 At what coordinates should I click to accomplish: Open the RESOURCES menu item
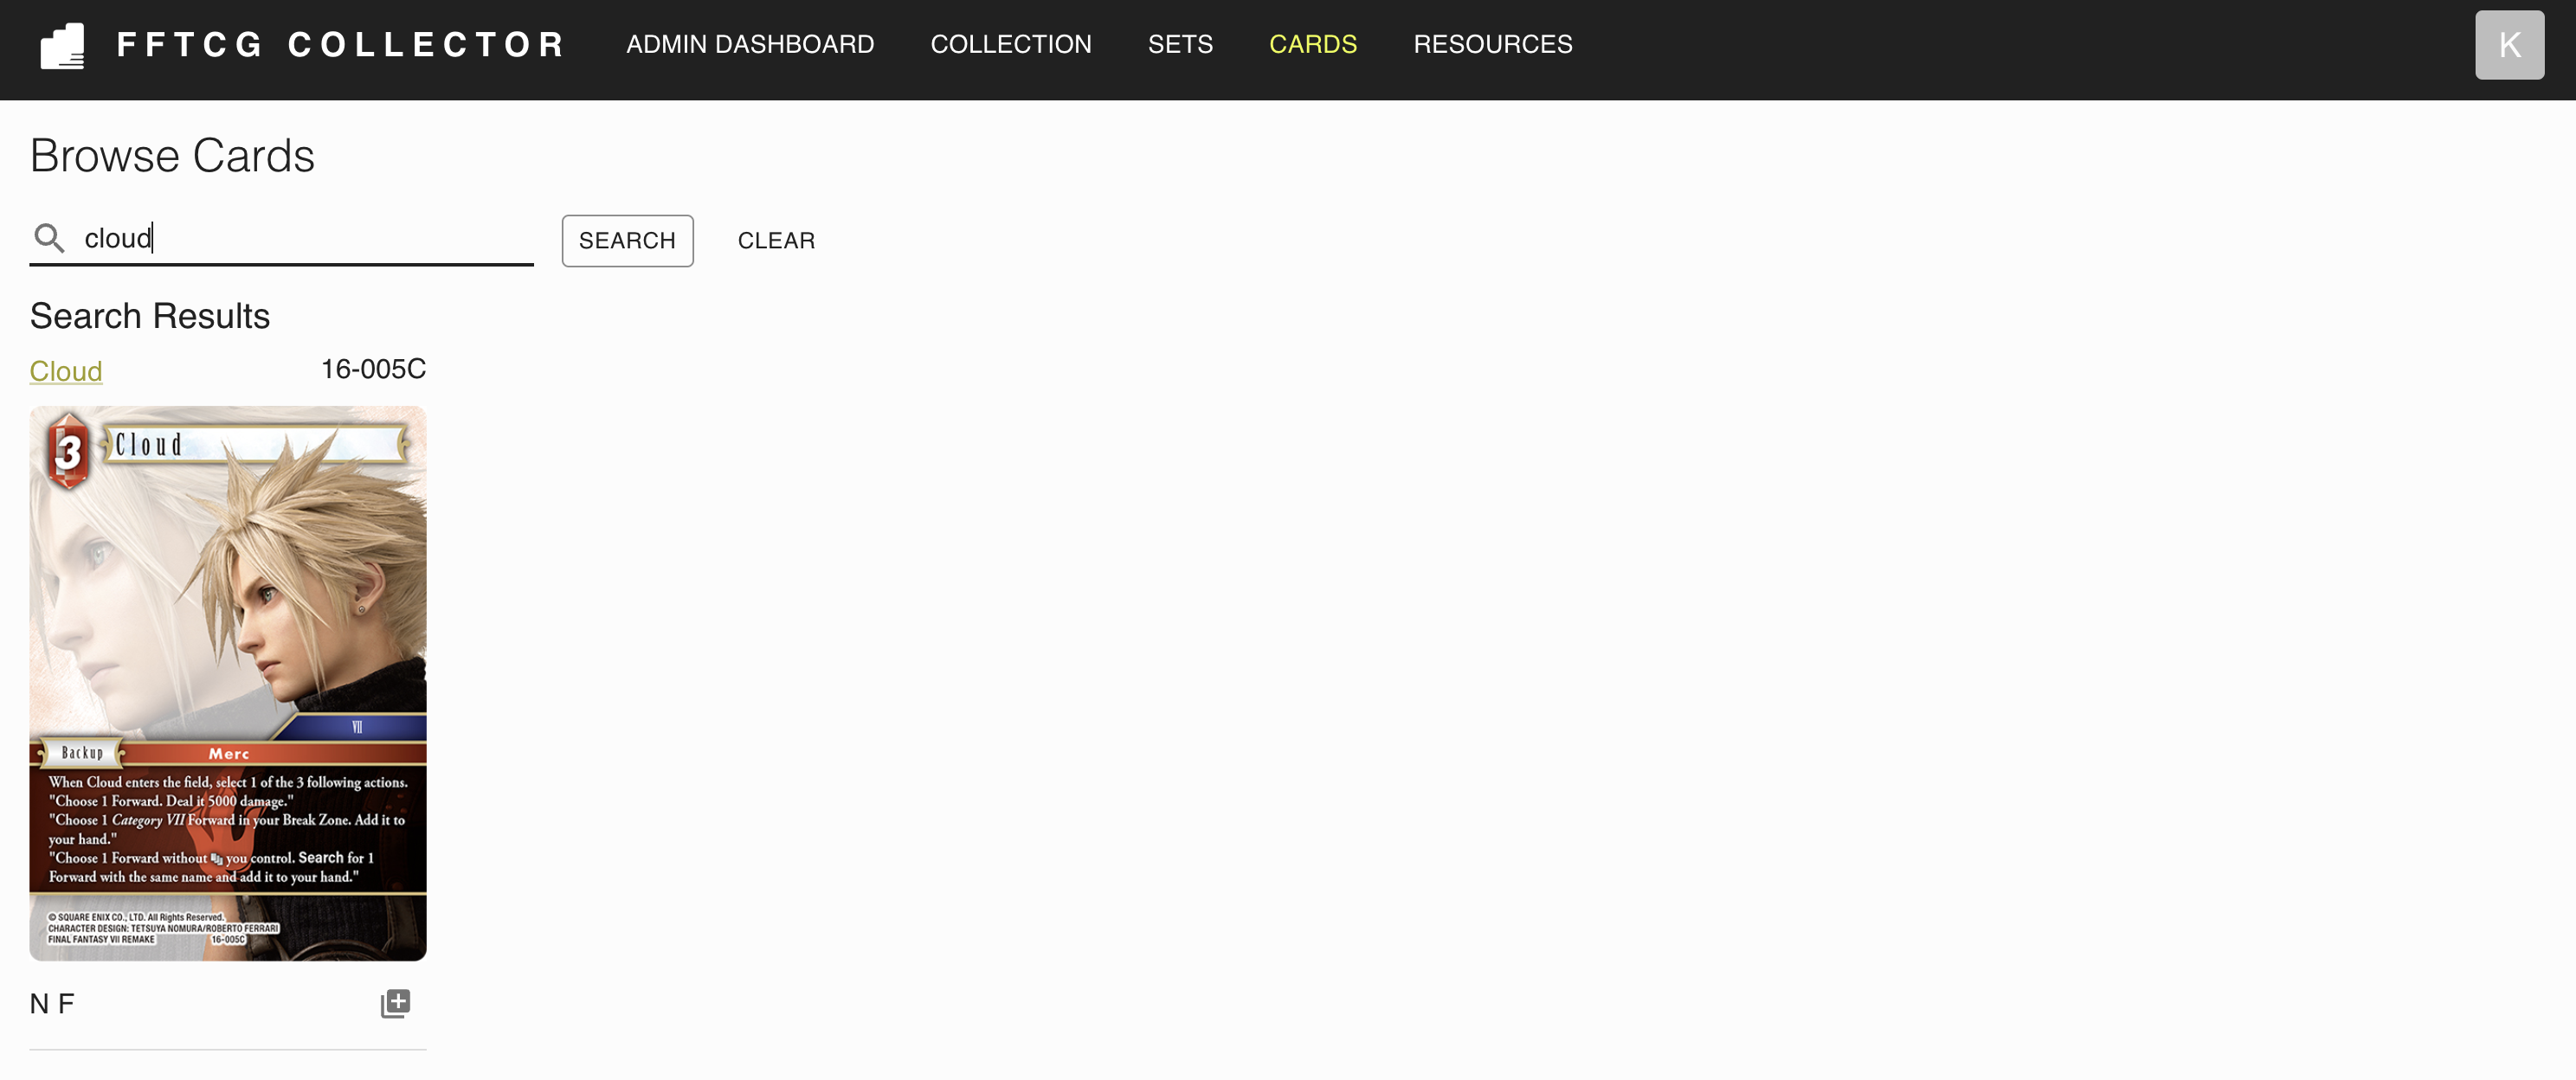(1491, 44)
